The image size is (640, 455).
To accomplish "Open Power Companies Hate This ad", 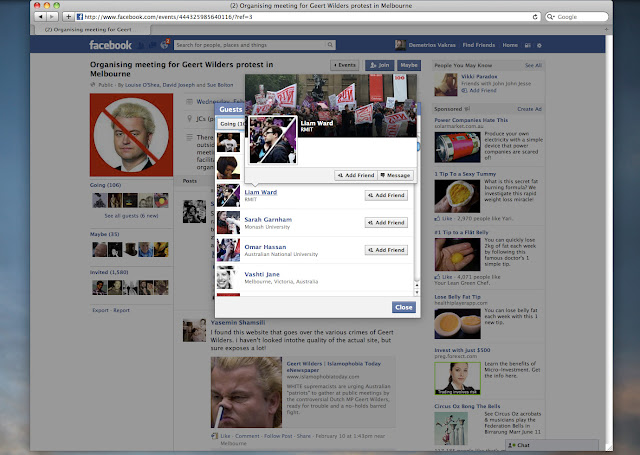I will 471,120.
